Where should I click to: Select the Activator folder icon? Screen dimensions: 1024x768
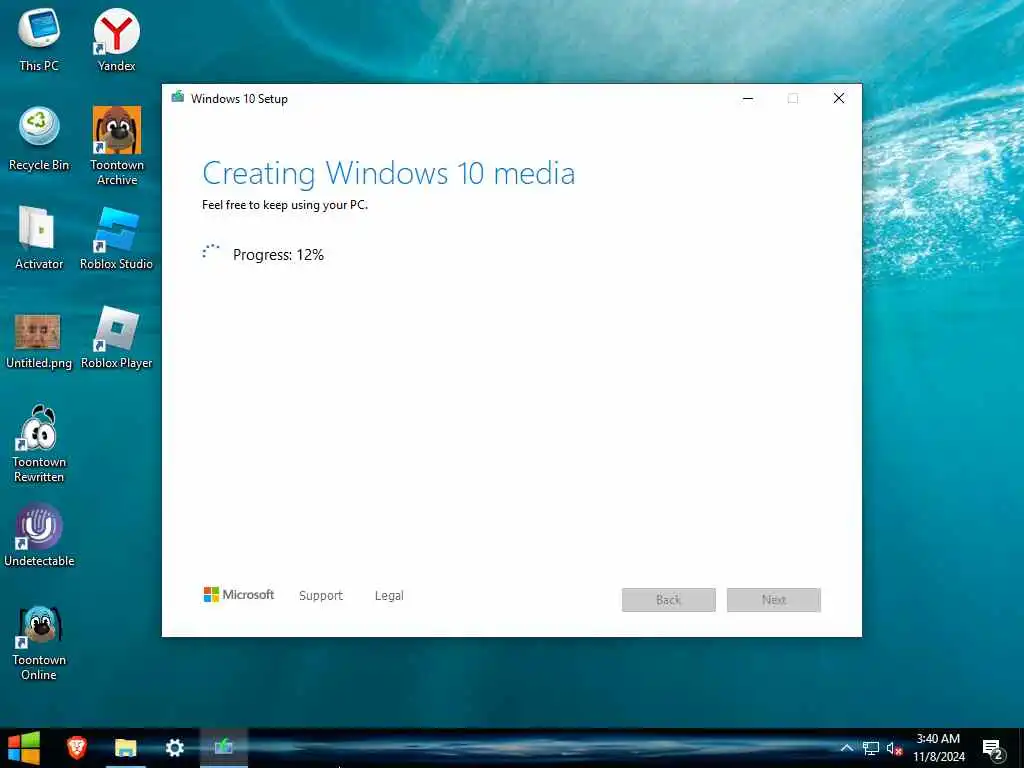(39, 237)
